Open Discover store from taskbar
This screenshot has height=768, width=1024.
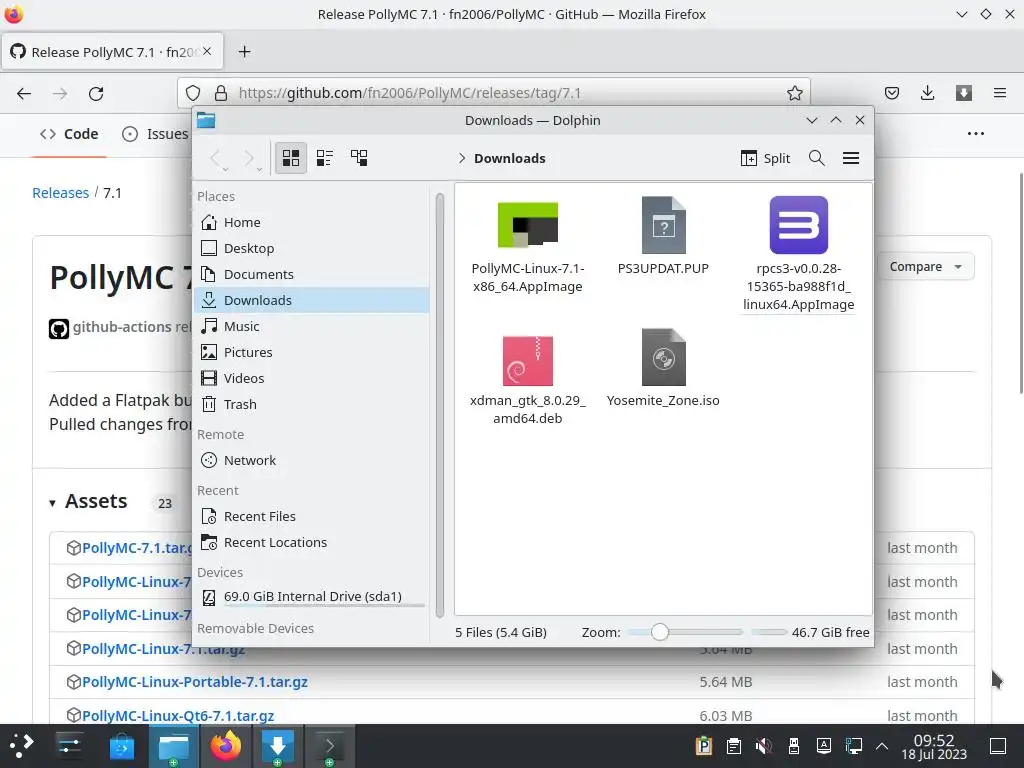point(121,746)
